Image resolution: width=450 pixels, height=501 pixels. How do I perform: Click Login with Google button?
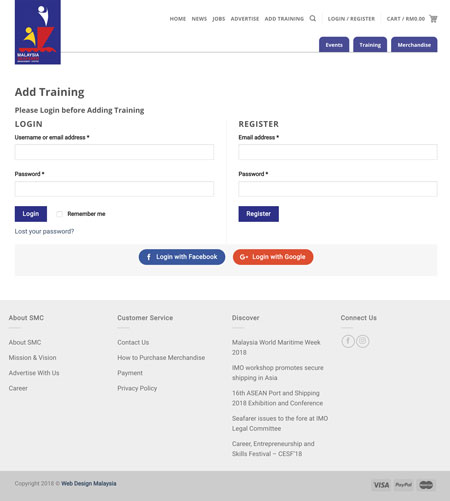coord(273,257)
